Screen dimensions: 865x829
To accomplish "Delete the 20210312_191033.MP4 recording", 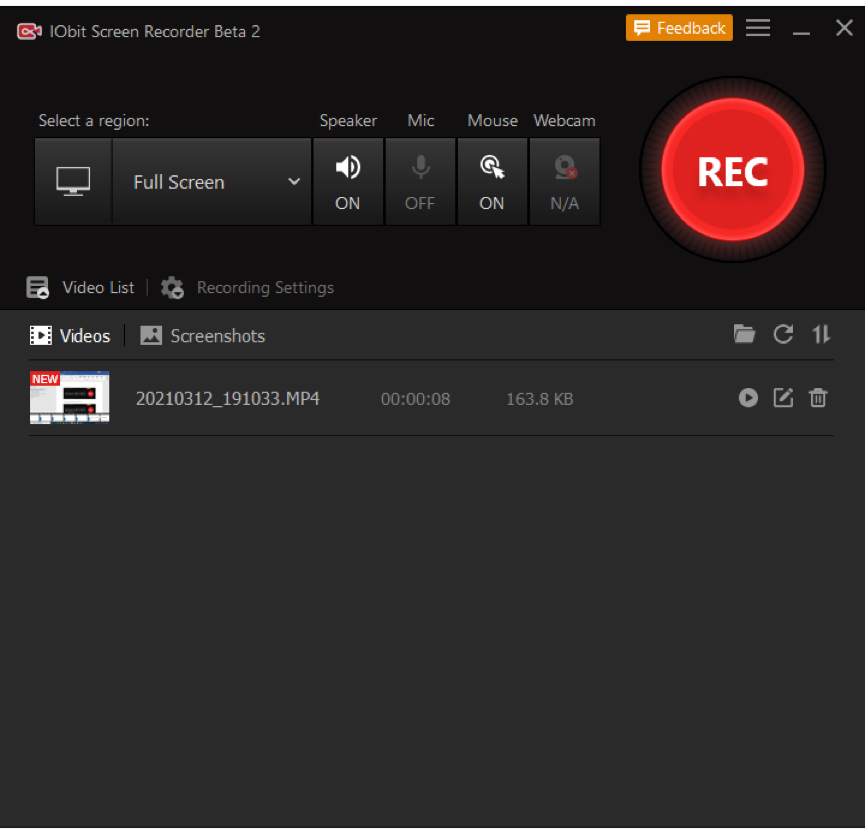I will 818,398.
